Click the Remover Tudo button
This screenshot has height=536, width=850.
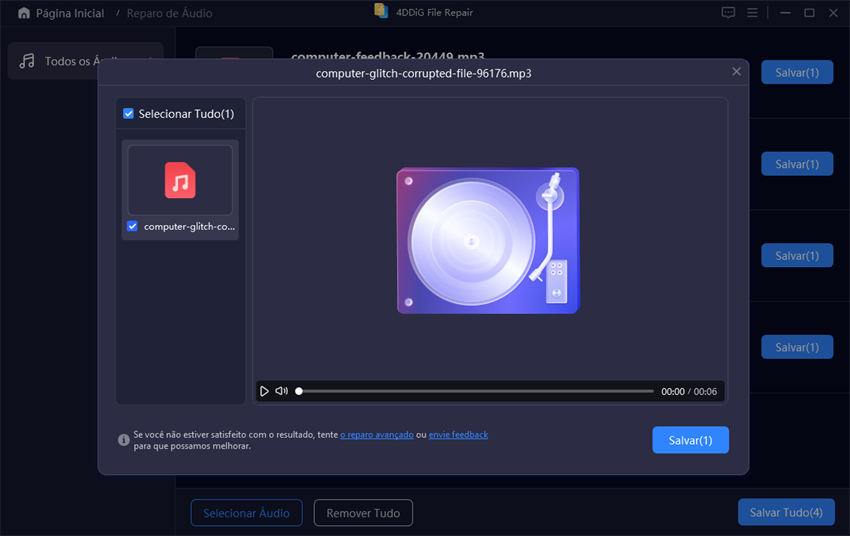(363, 513)
